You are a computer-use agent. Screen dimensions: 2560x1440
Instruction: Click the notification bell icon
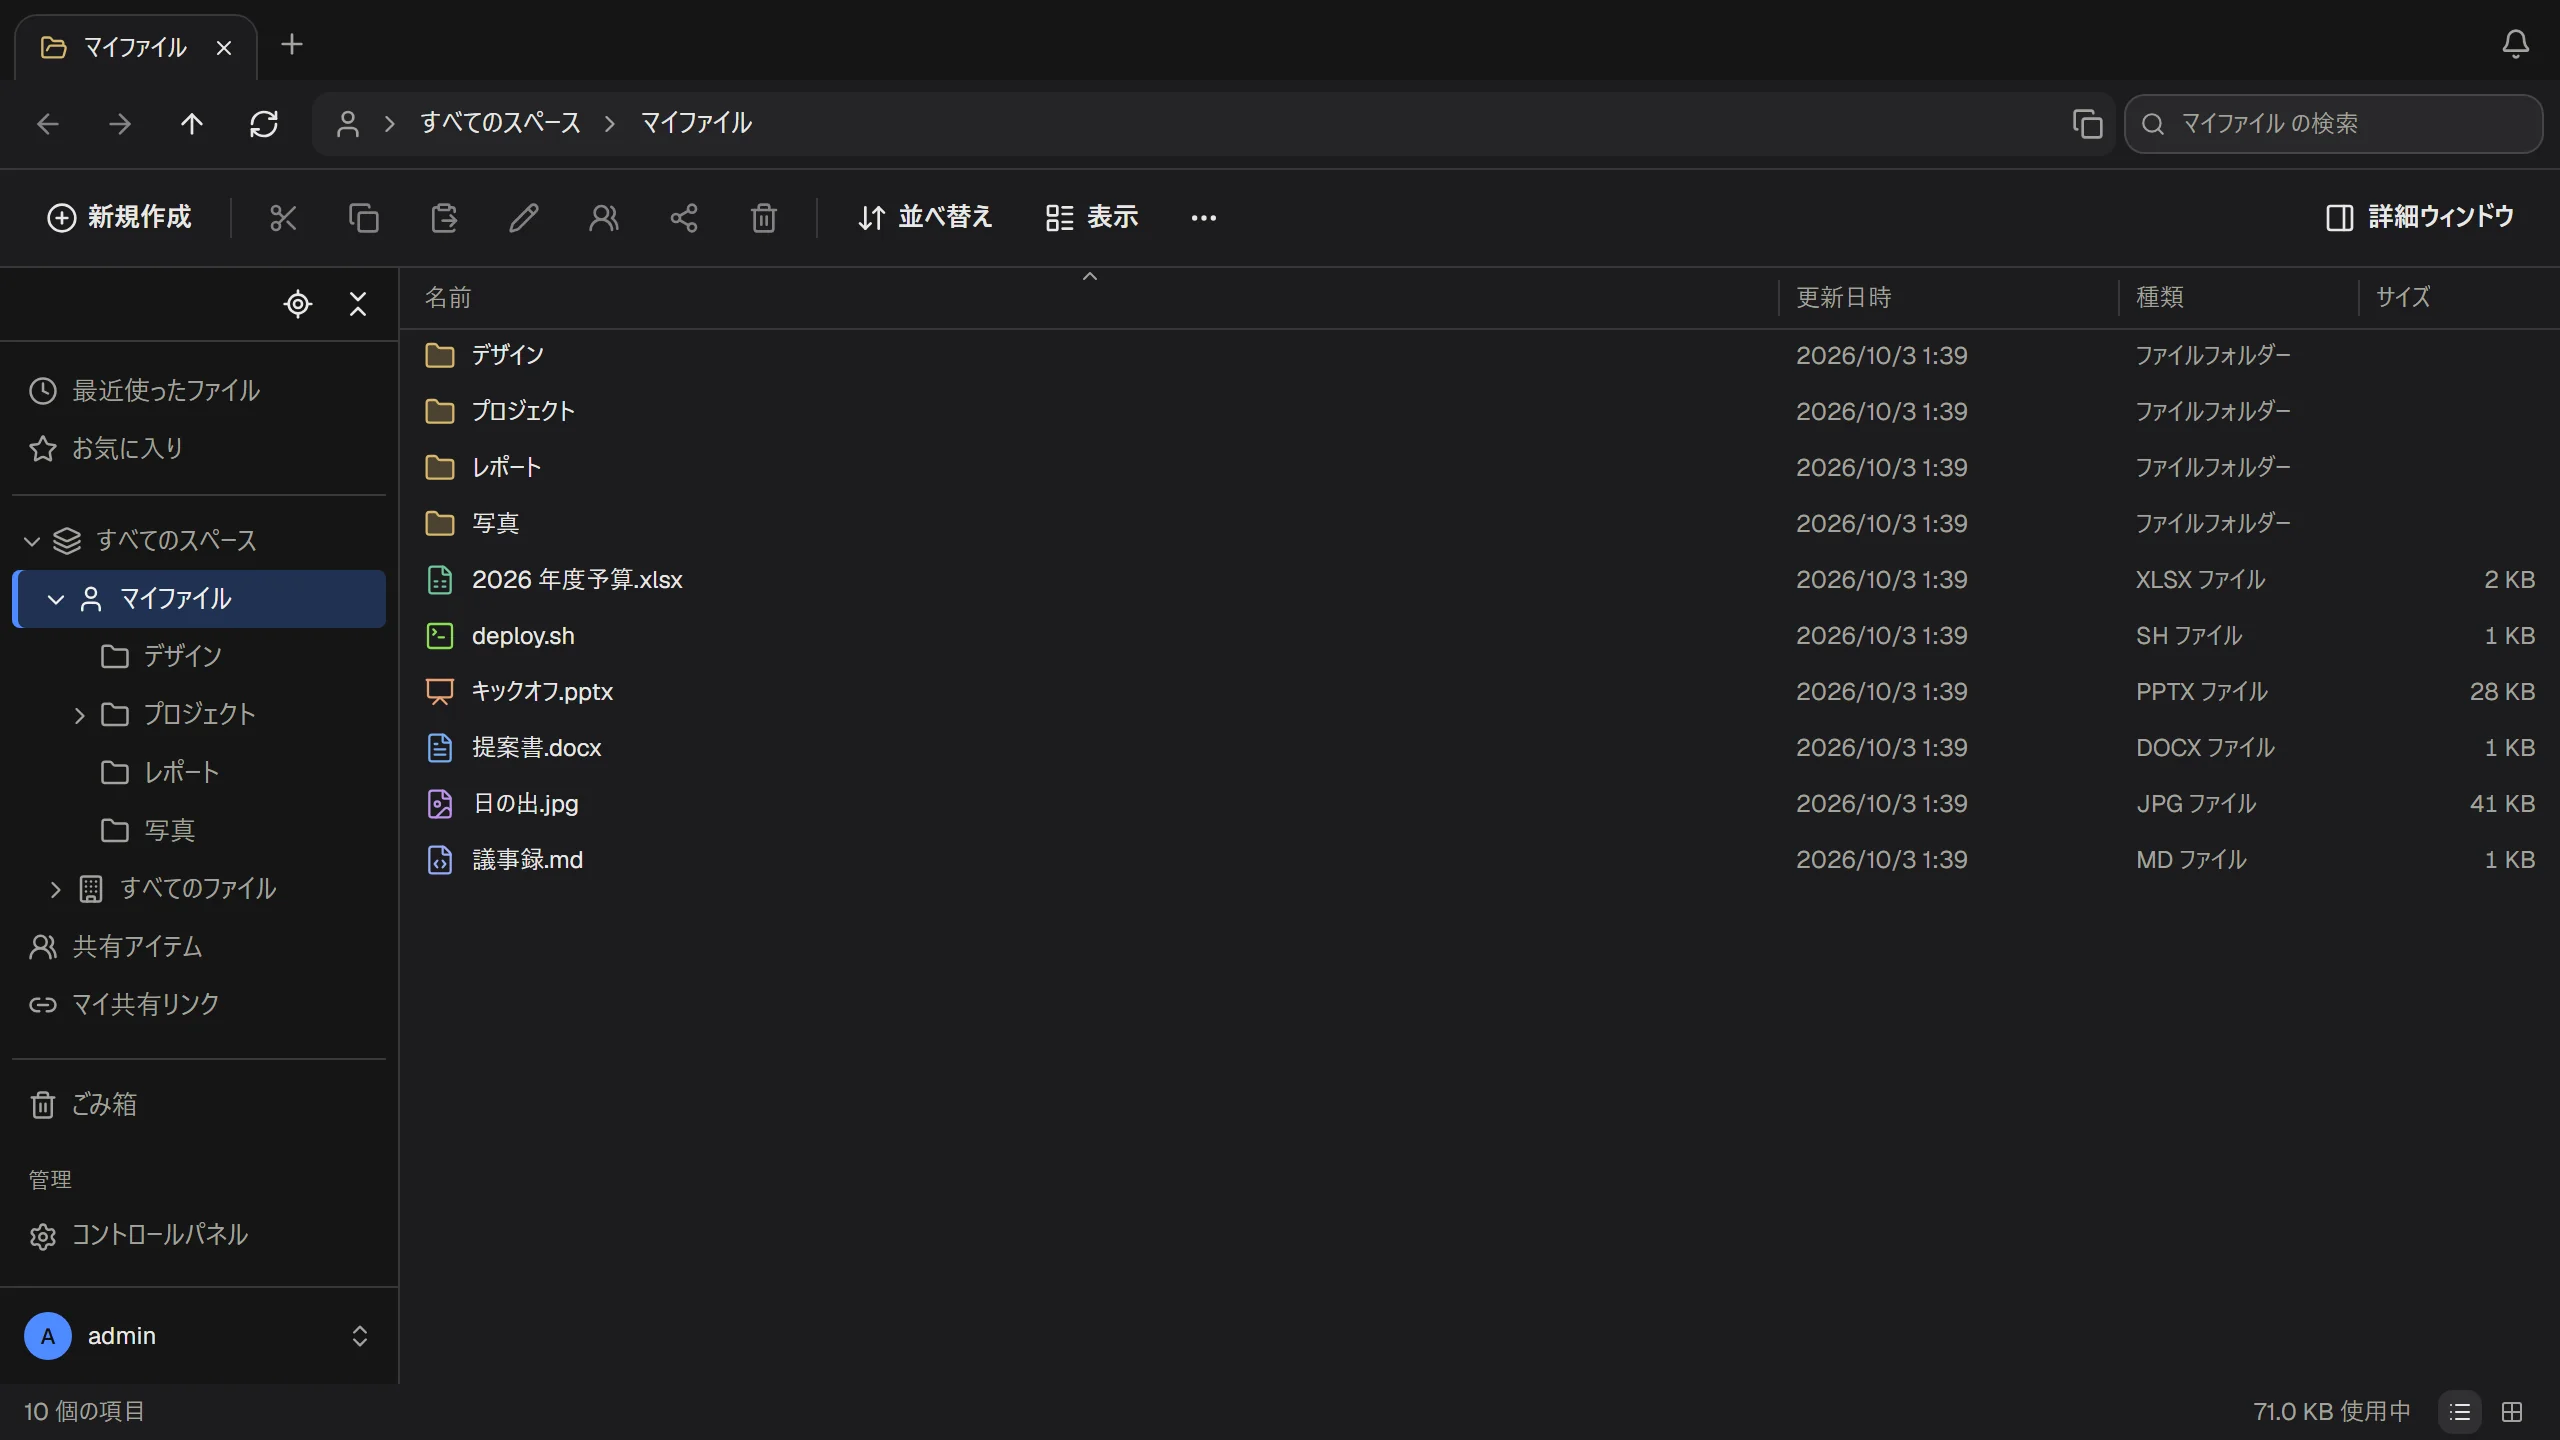coord(2515,44)
